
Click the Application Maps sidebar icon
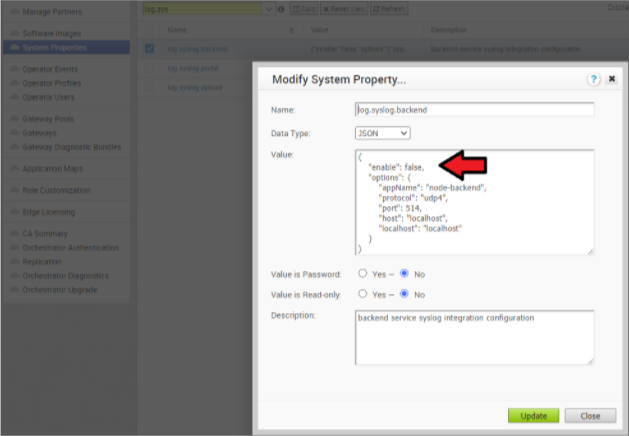(x=15, y=168)
